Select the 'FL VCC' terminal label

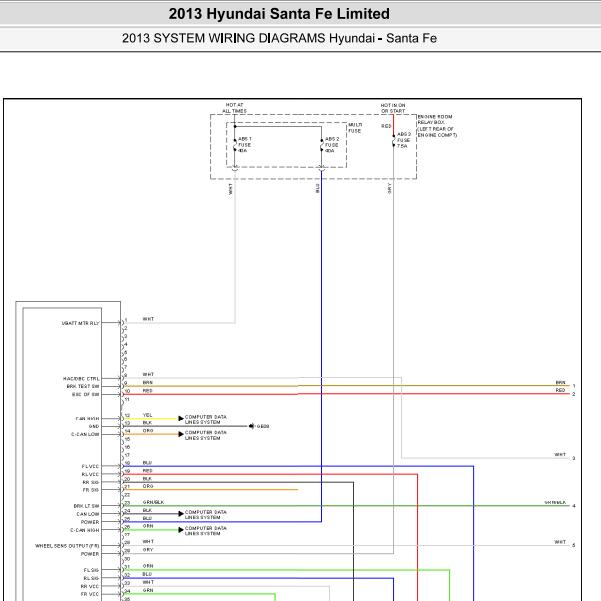click(90, 466)
